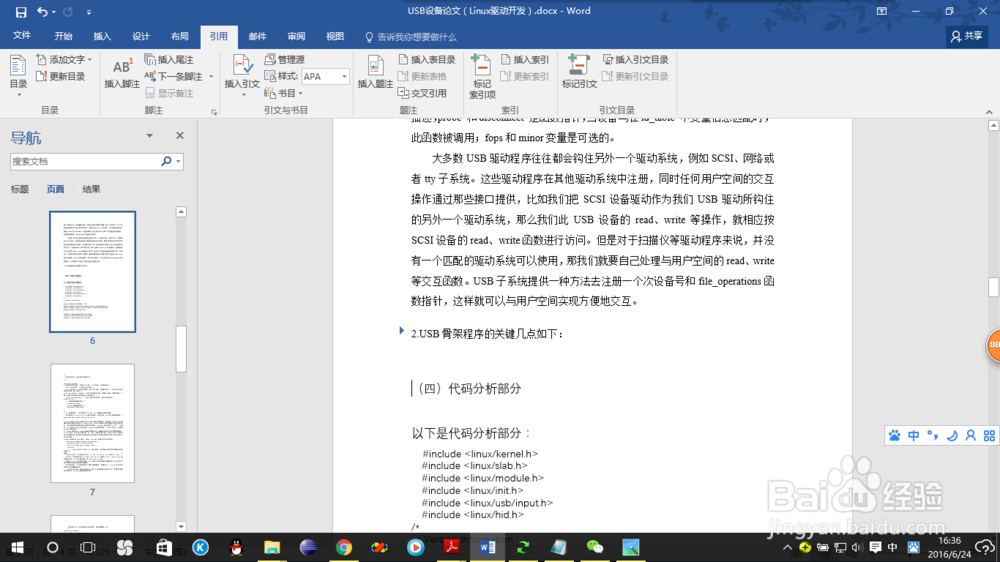Open navigation pane options dropdown arrow
The height and width of the screenshot is (562, 1000).
(x=149, y=135)
